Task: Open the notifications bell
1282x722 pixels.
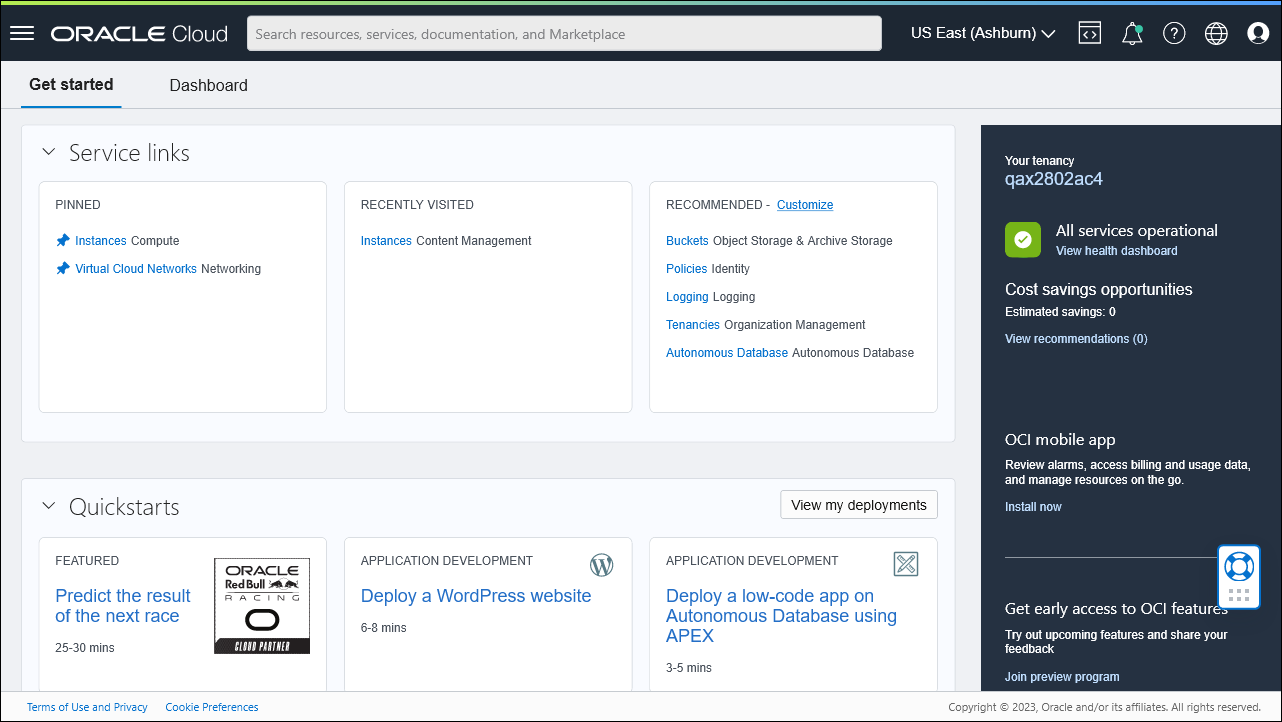Action: pos(1131,32)
